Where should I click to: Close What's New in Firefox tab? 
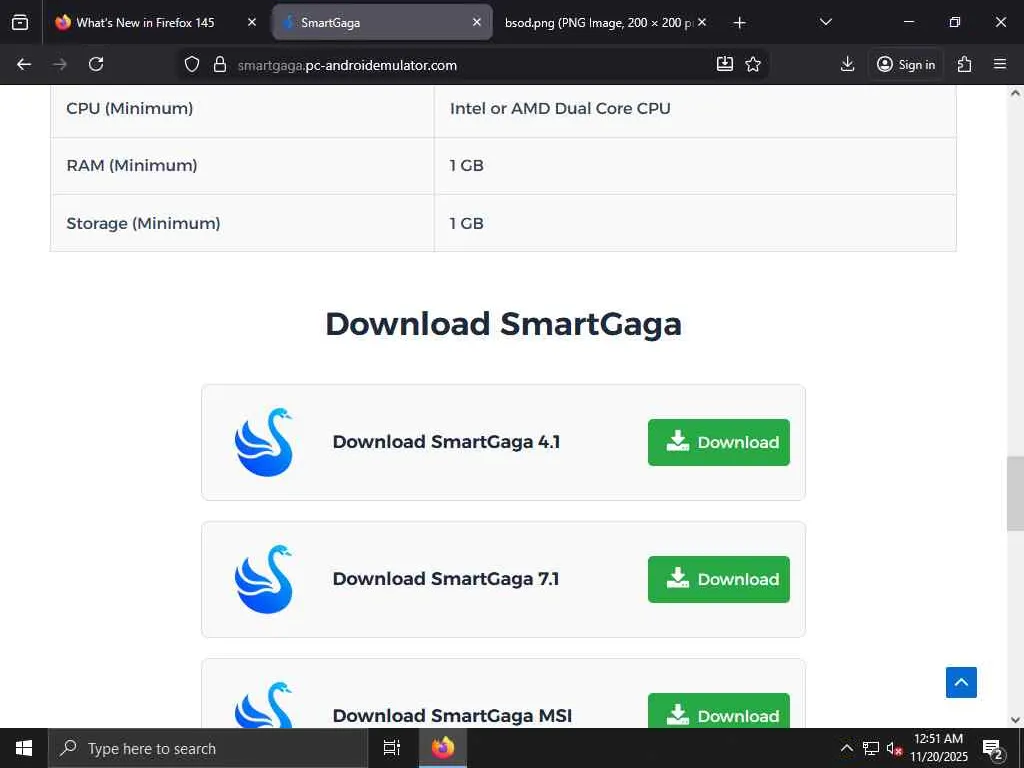tap(252, 23)
